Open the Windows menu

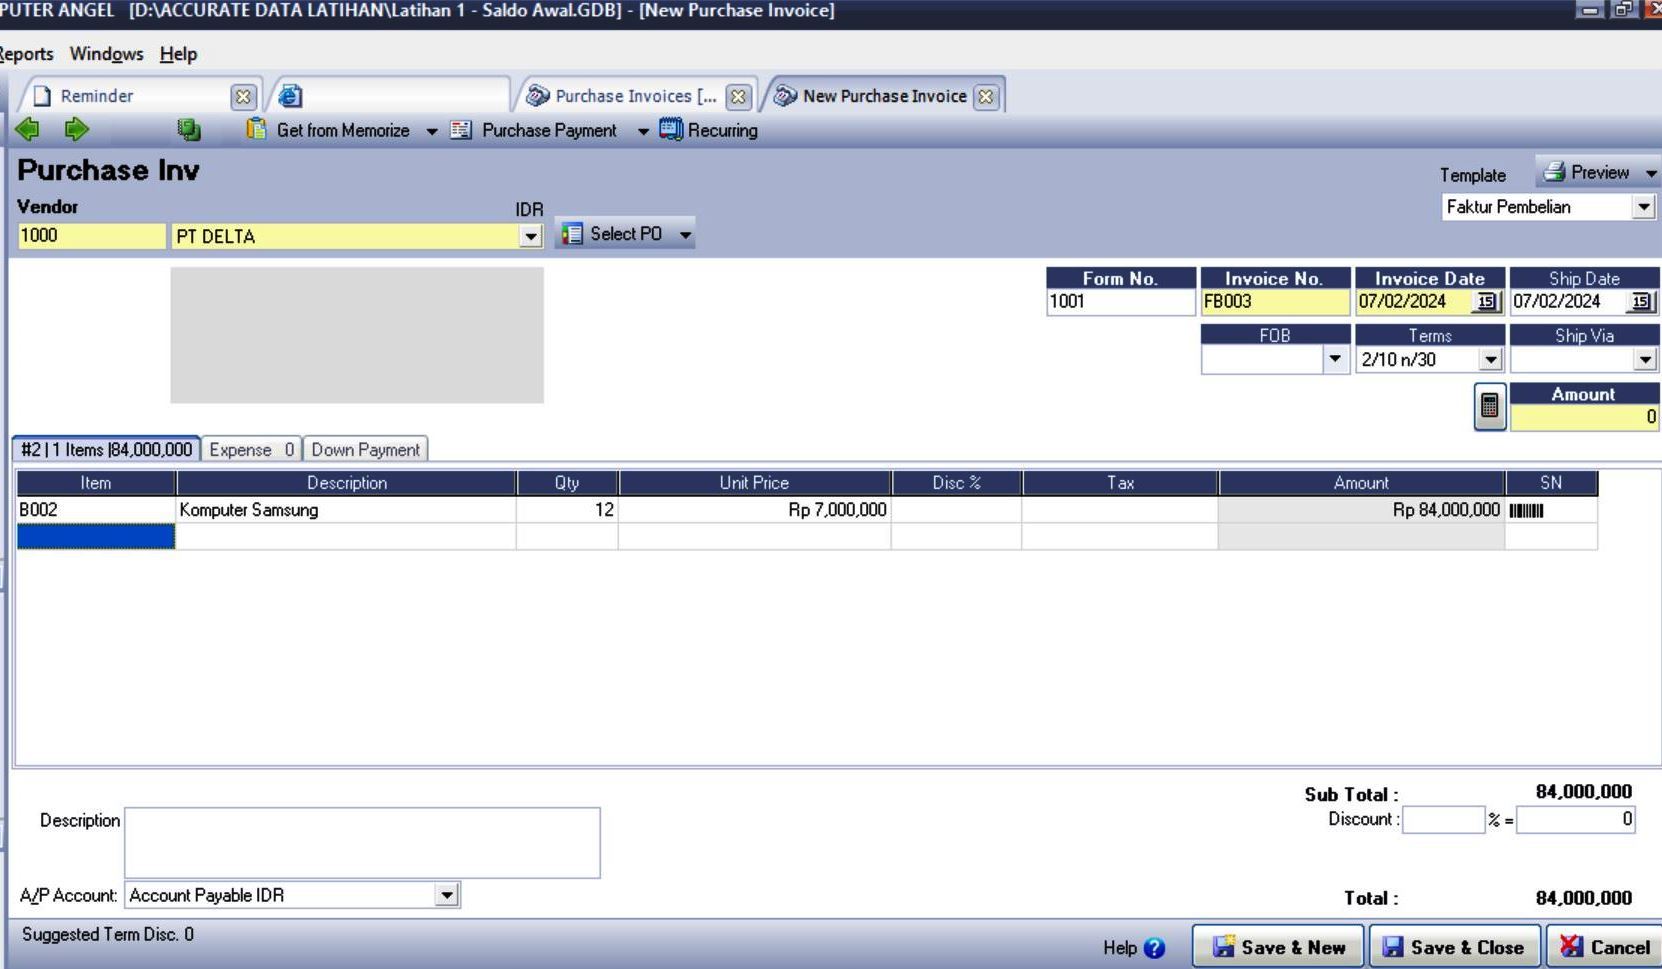pyautogui.click(x=106, y=54)
